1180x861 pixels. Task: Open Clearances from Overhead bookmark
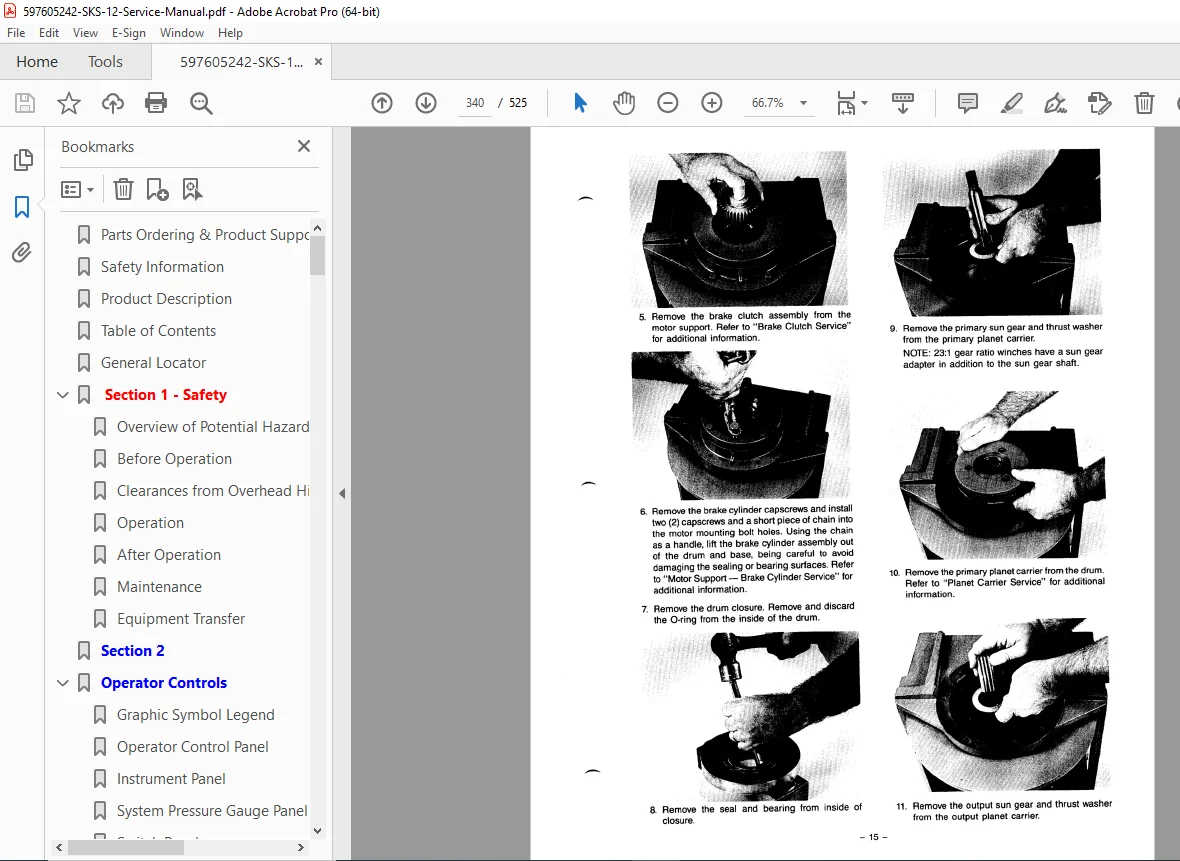(x=213, y=491)
